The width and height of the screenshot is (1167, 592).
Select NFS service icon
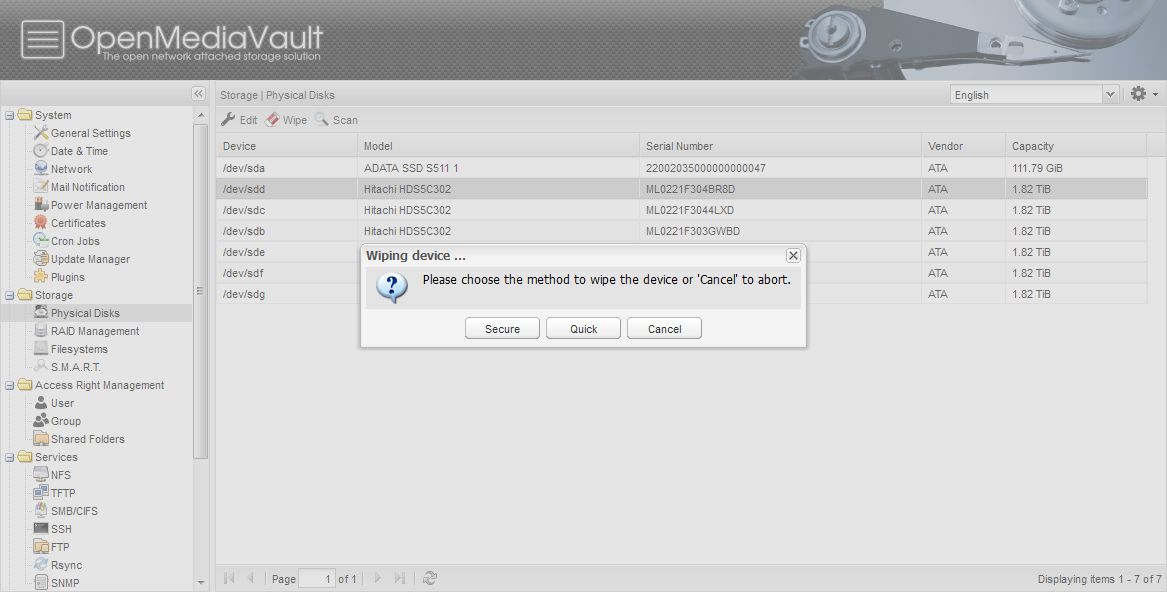tap(41, 474)
